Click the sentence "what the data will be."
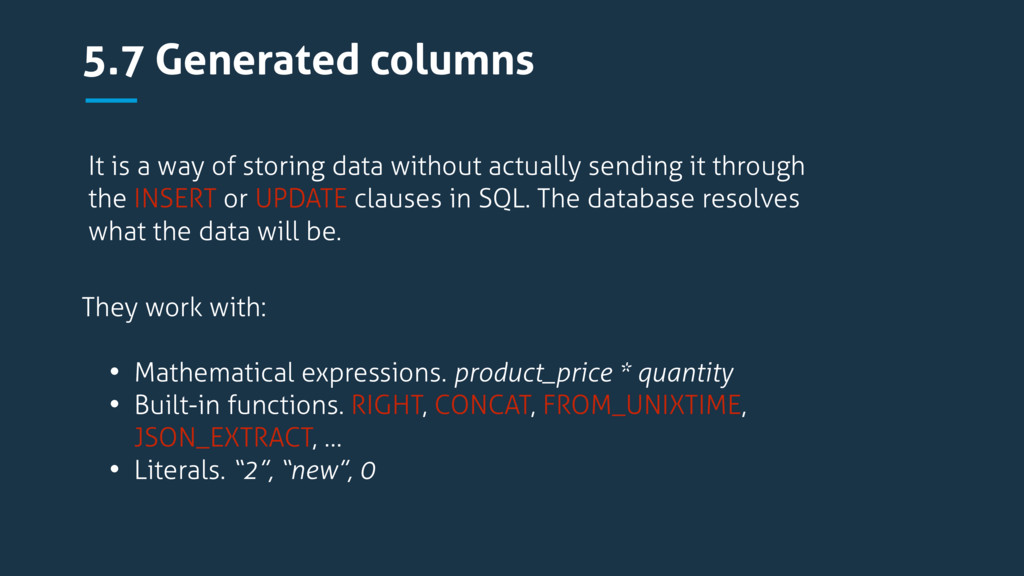The width and height of the screenshot is (1024, 576). click(215, 232)
